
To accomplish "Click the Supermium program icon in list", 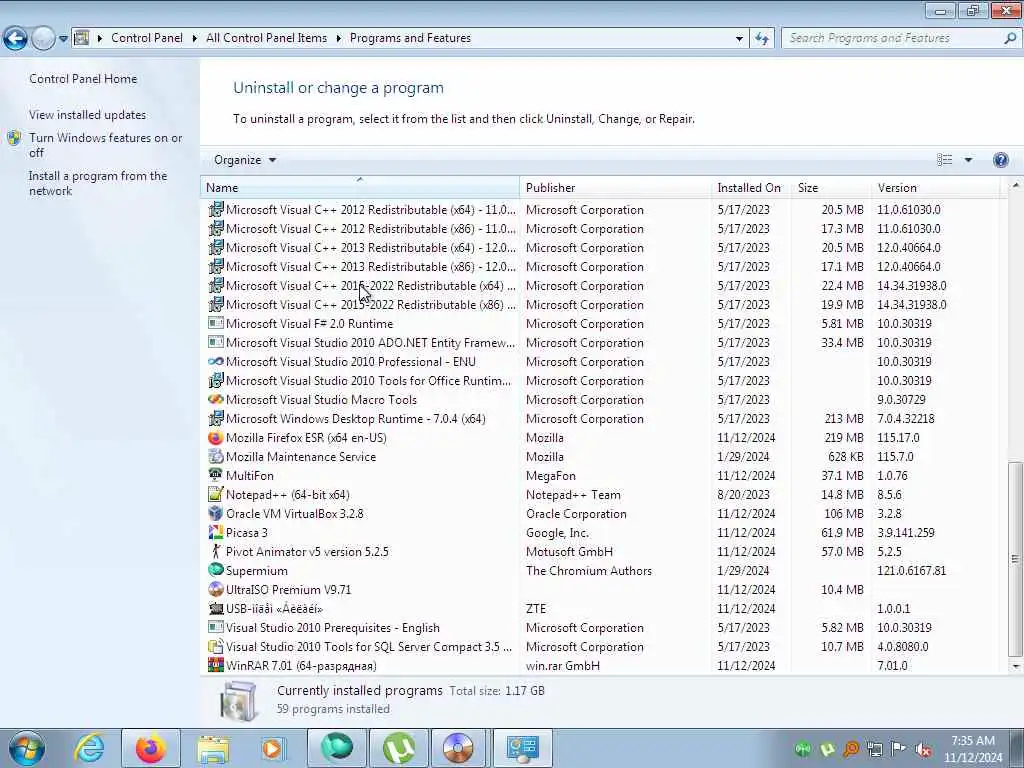I will tap(216, 570).
